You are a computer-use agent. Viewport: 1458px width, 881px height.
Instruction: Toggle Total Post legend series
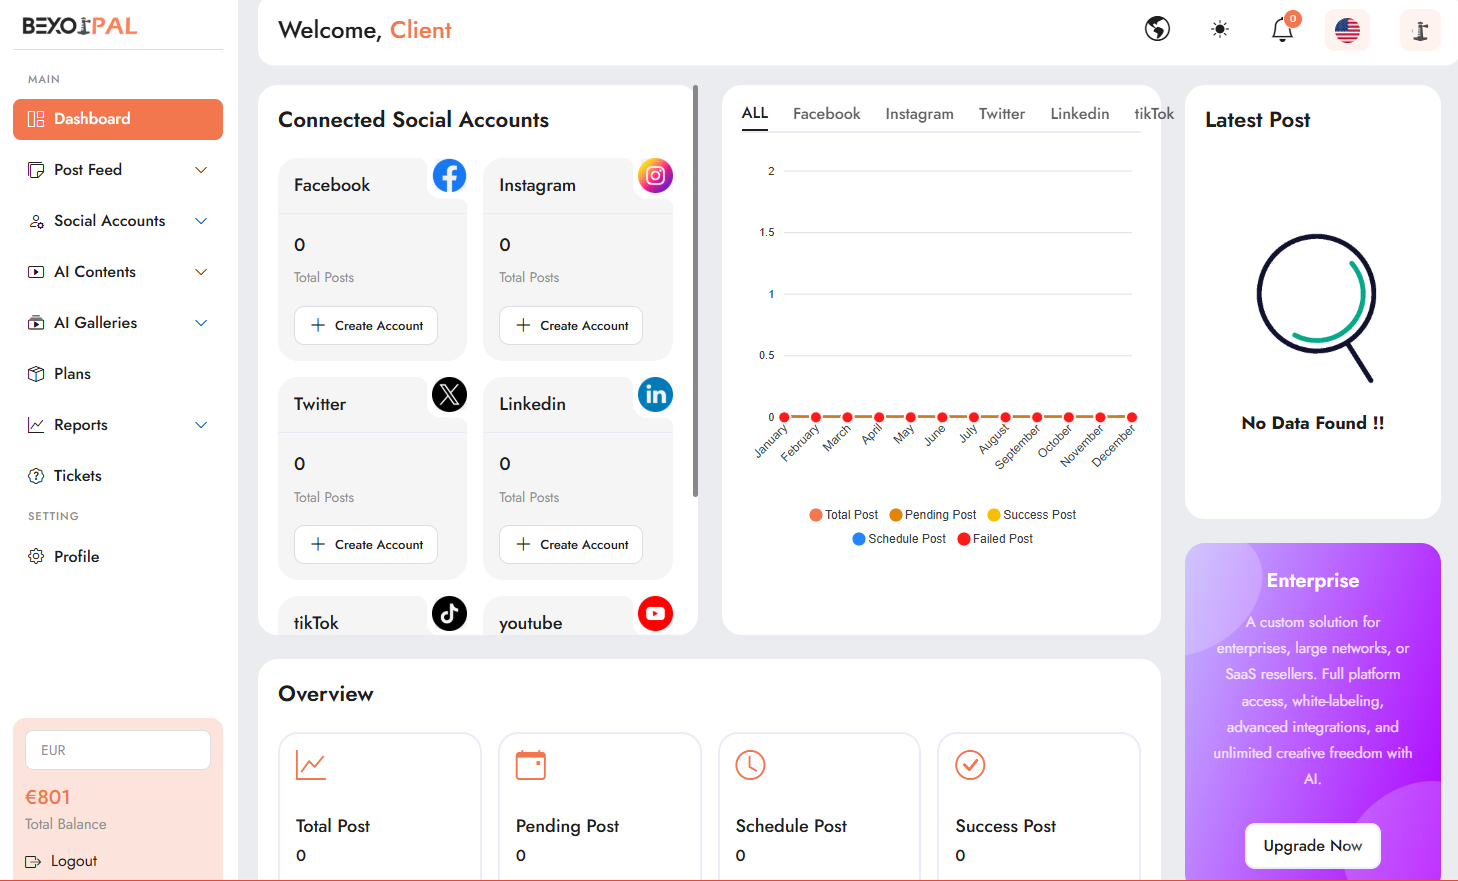coord(844,515)
